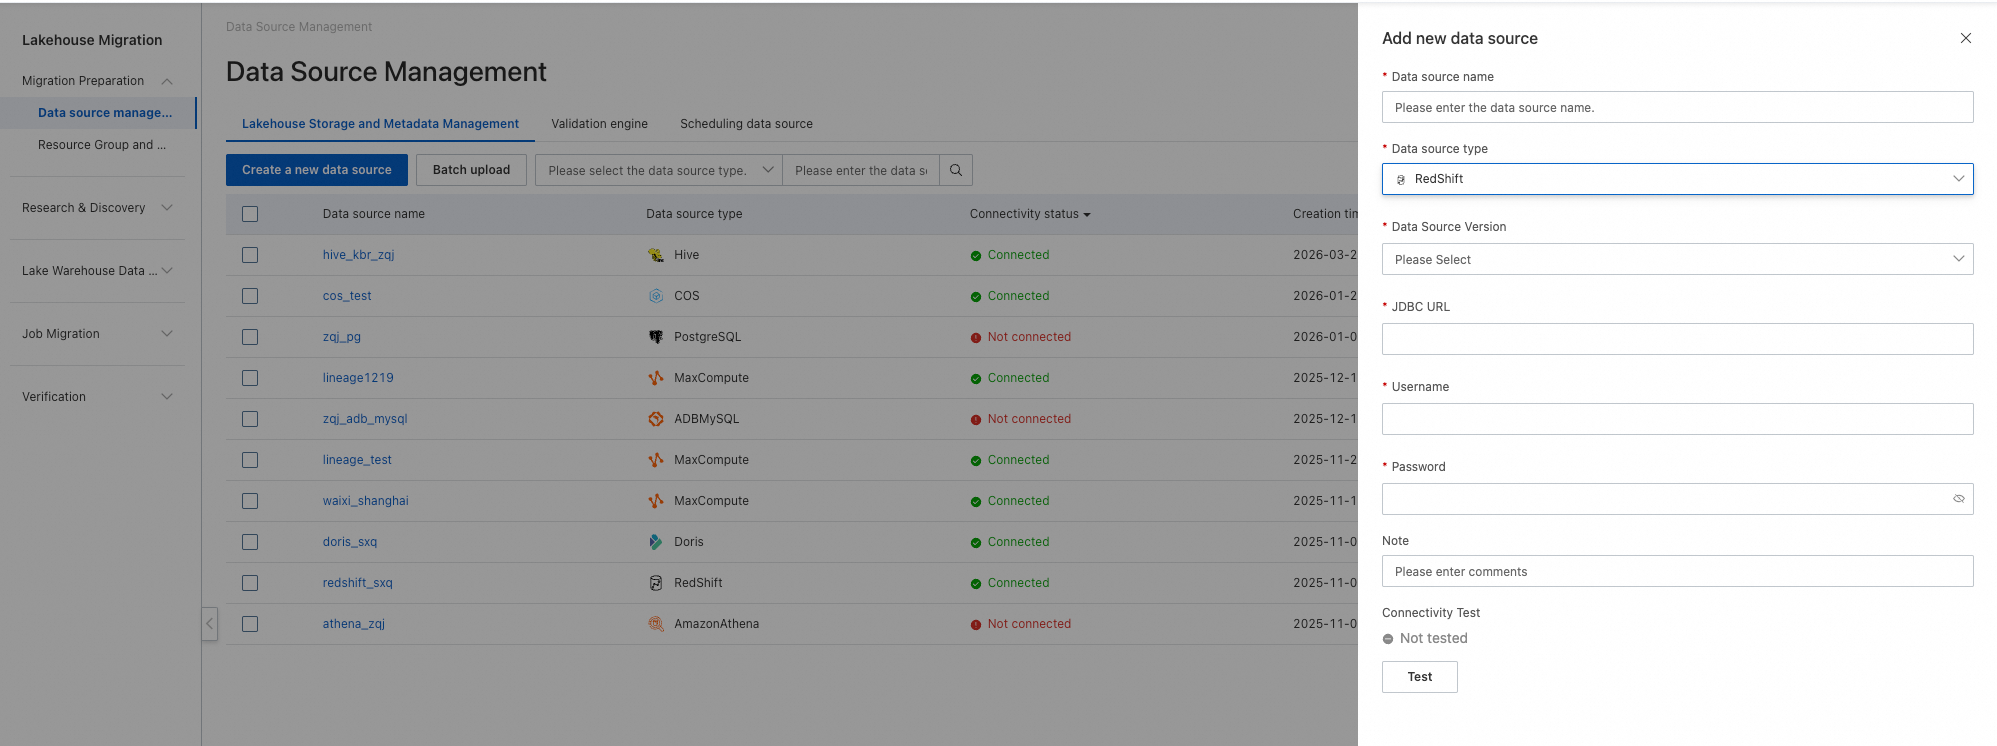
Task: Toggle password visibility eye icon
Action: 1958,499
